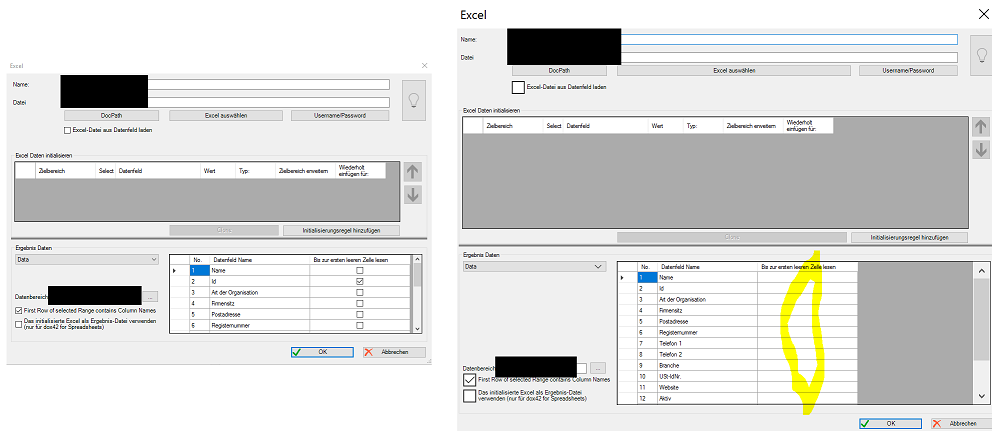Uncheck 'First Row of selected Range' in larger dialog
The height and width of the screenshot is (431, 992).
469,380
